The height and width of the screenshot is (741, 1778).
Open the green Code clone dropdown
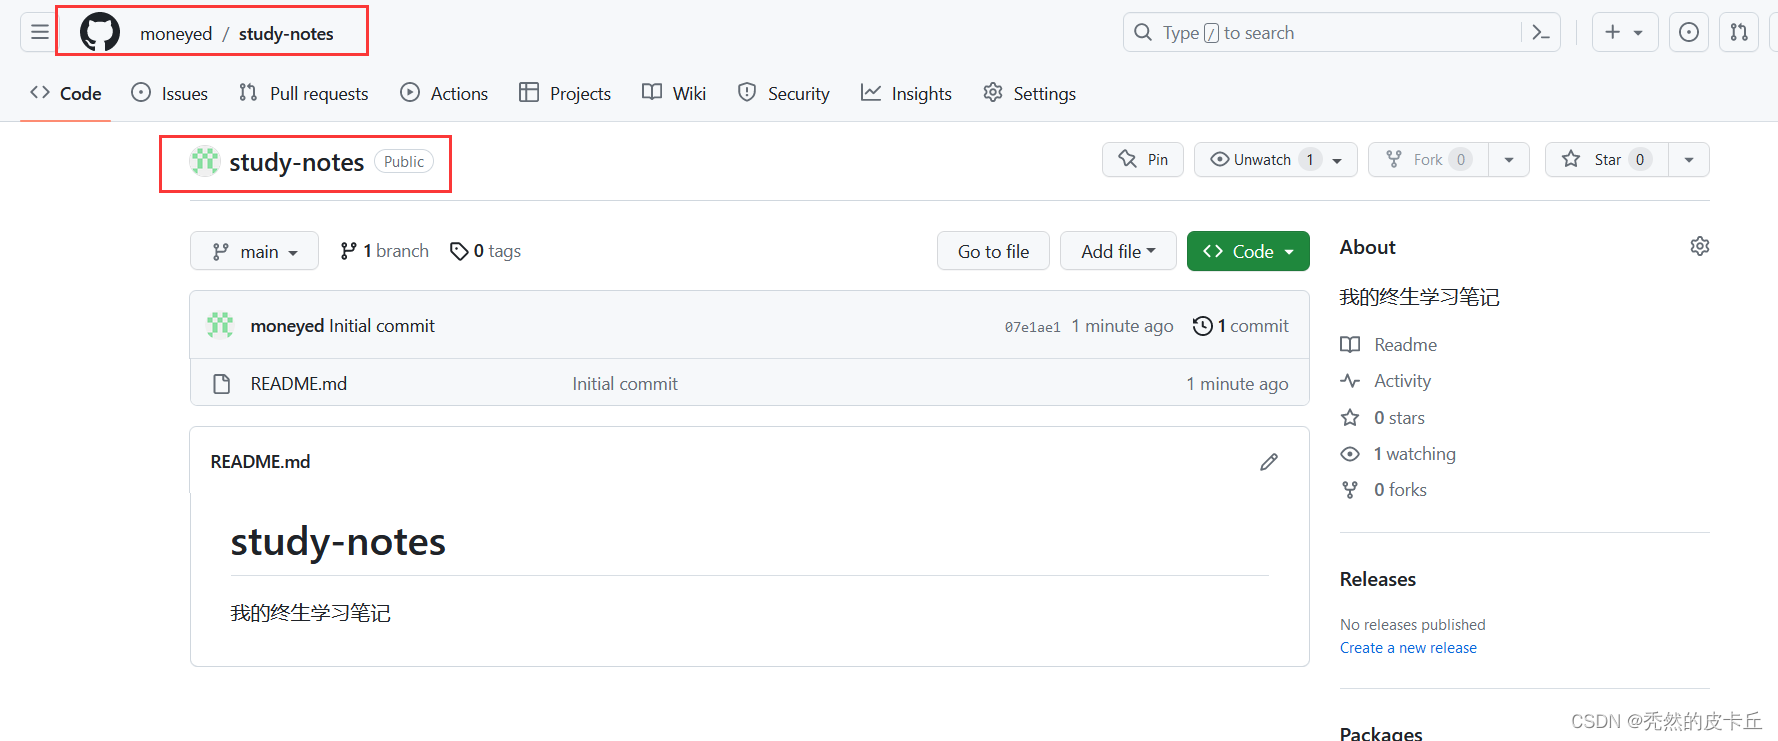[x=1248, y=251]
